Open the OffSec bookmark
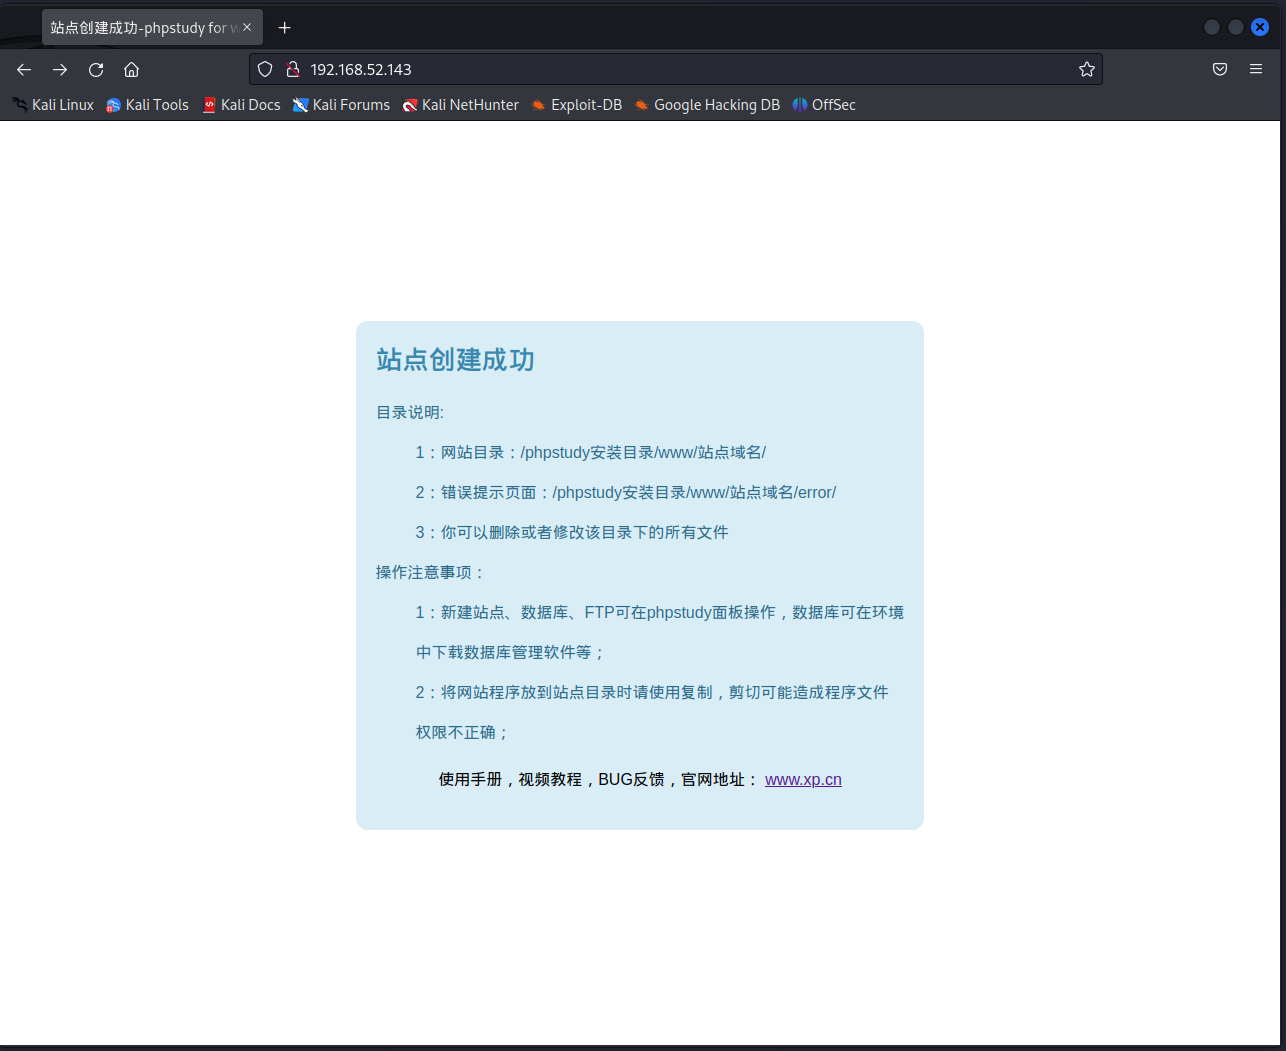The height and width of the screenshot is (1051, 1286). [x=824, y=105]
